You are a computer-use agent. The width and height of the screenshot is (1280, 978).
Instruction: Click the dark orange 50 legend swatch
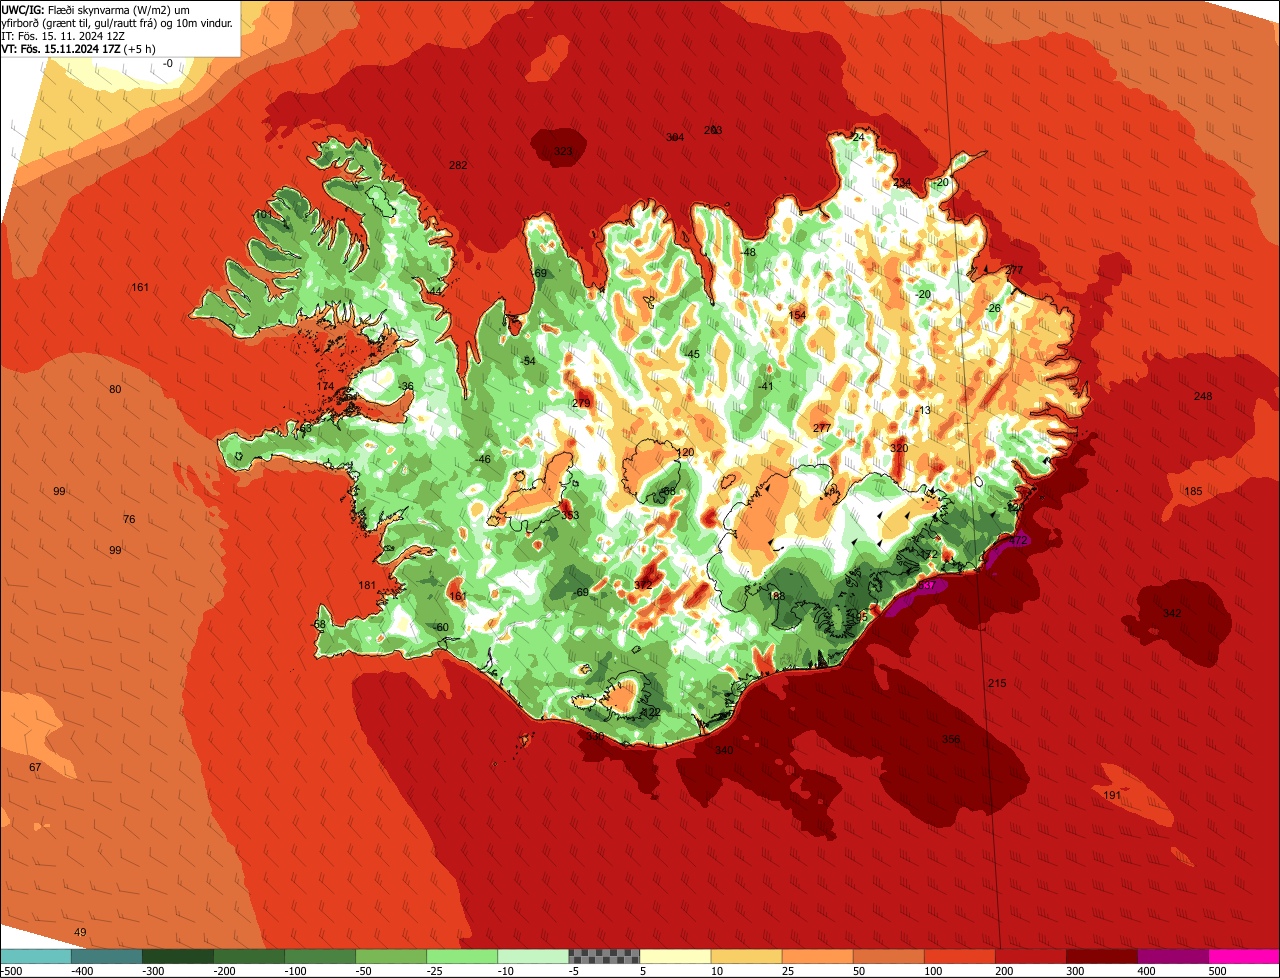click(x=887, y=955)
